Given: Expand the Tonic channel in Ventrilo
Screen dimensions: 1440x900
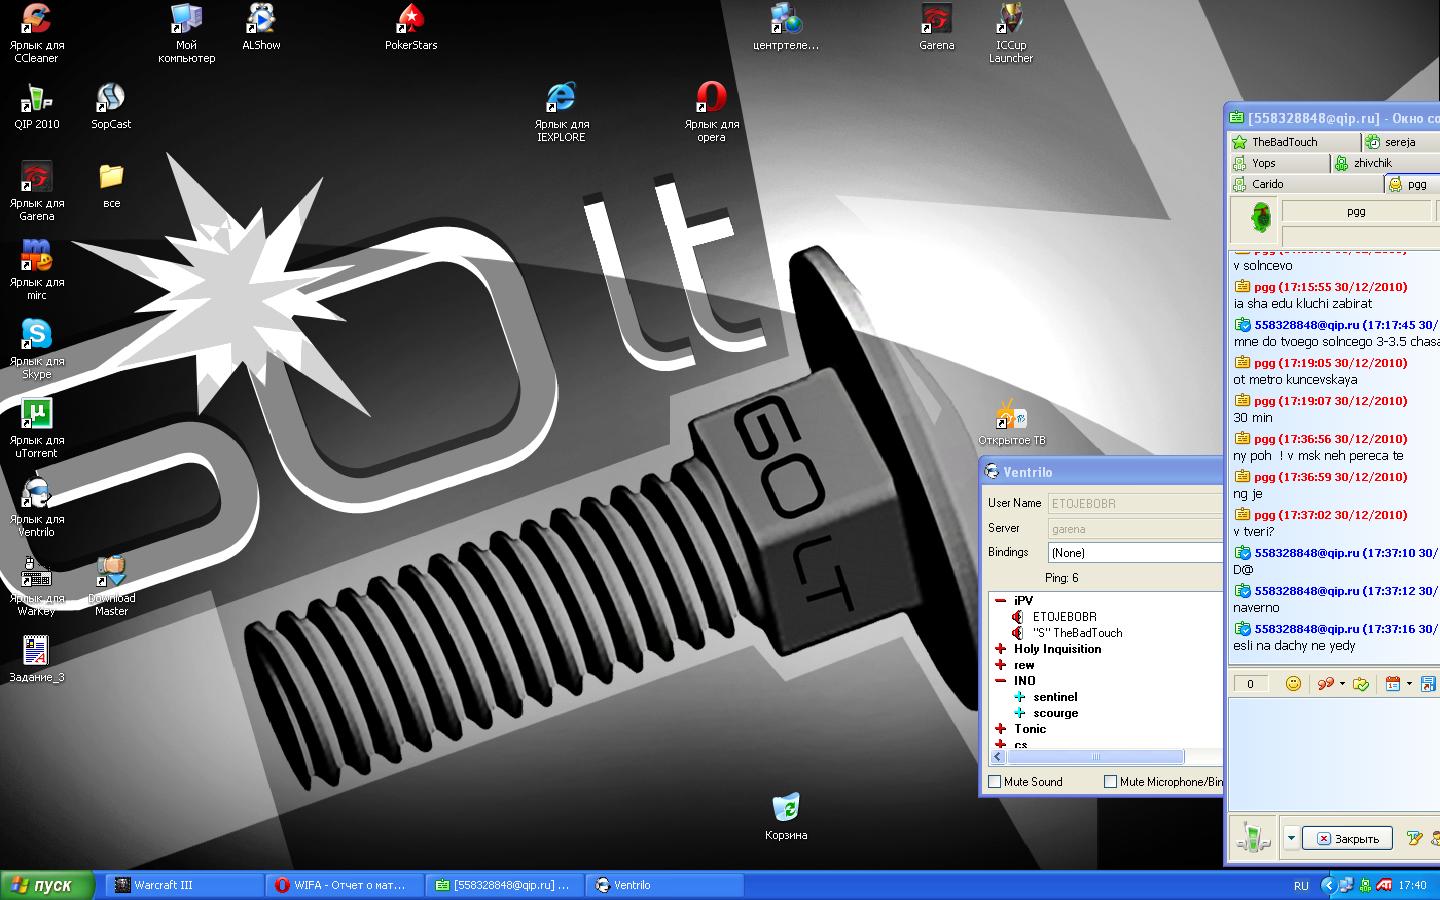Looking at the screenshot, I should pyautogui.click(x=1000, y=729).
